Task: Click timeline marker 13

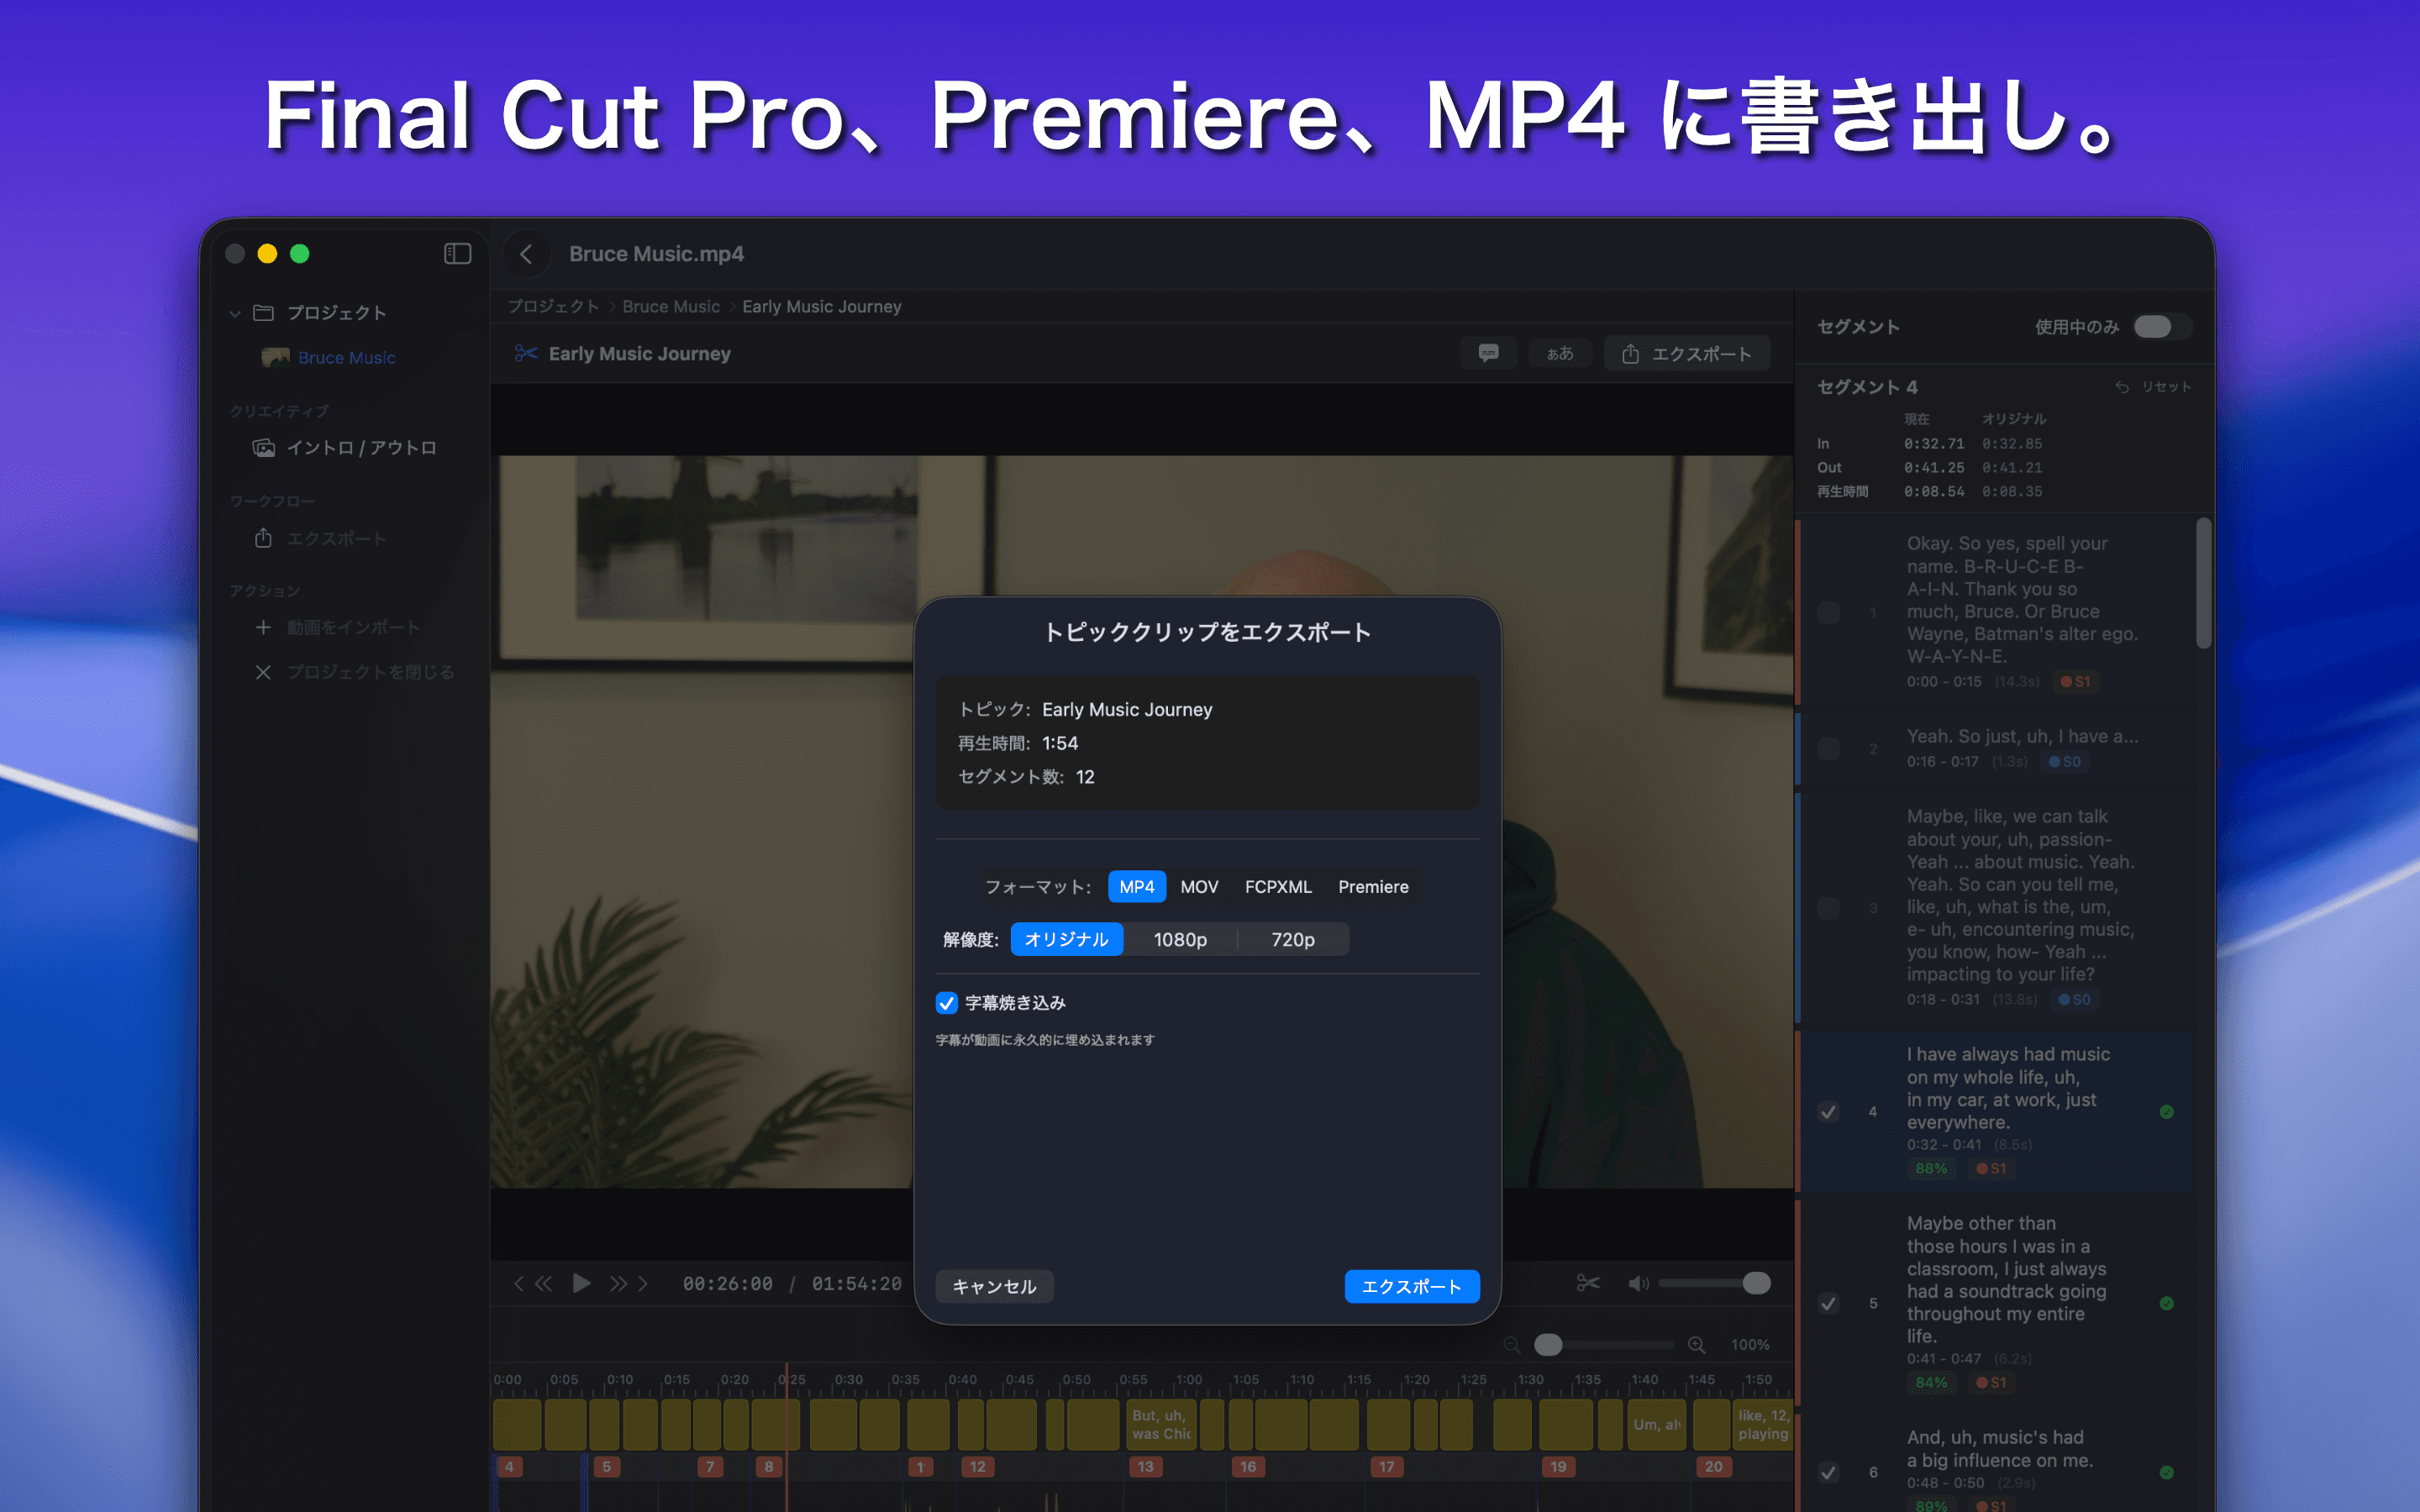Action: coord(1145,1467)
